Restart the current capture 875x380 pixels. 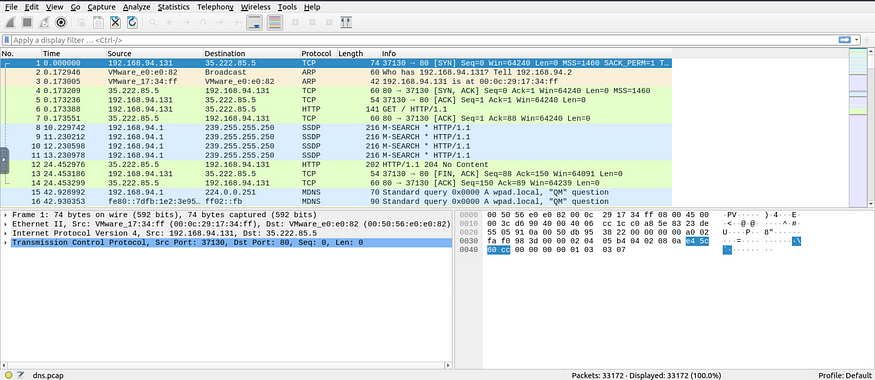(44, 23)
